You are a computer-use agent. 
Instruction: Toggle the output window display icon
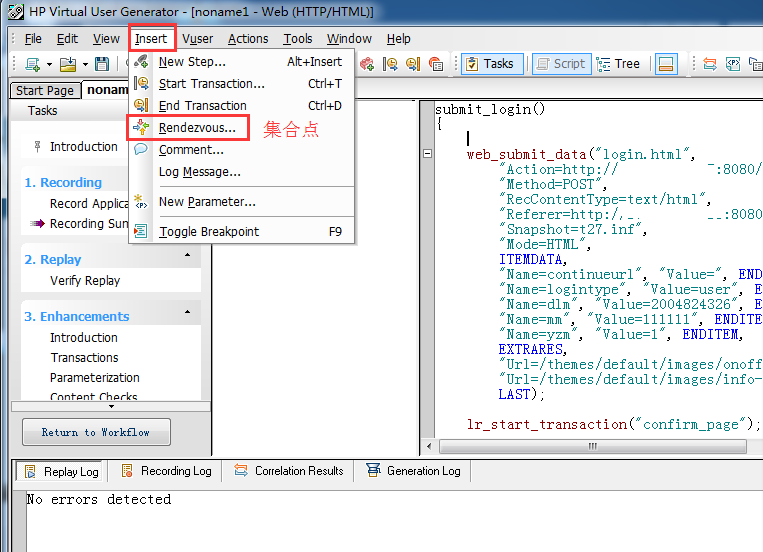coord(666,64)
